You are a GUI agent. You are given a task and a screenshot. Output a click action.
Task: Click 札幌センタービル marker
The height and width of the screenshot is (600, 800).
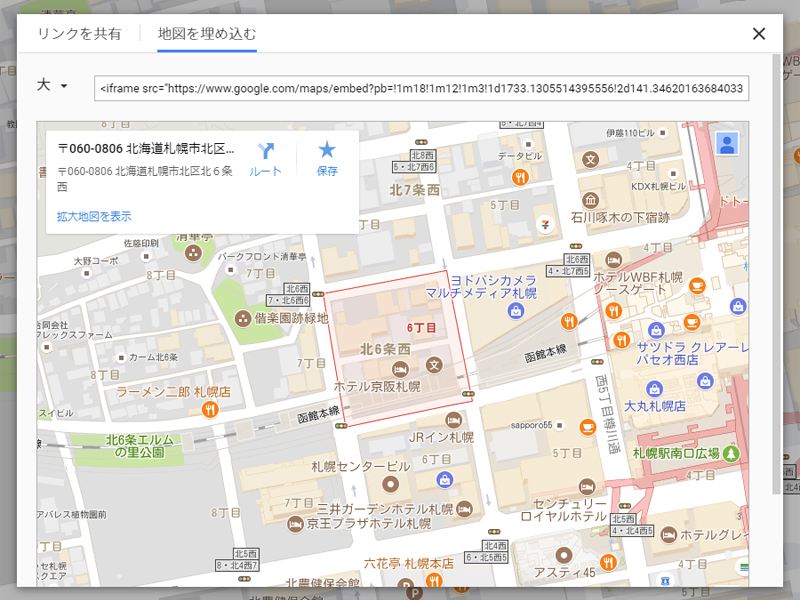click(x=390, y=484)
